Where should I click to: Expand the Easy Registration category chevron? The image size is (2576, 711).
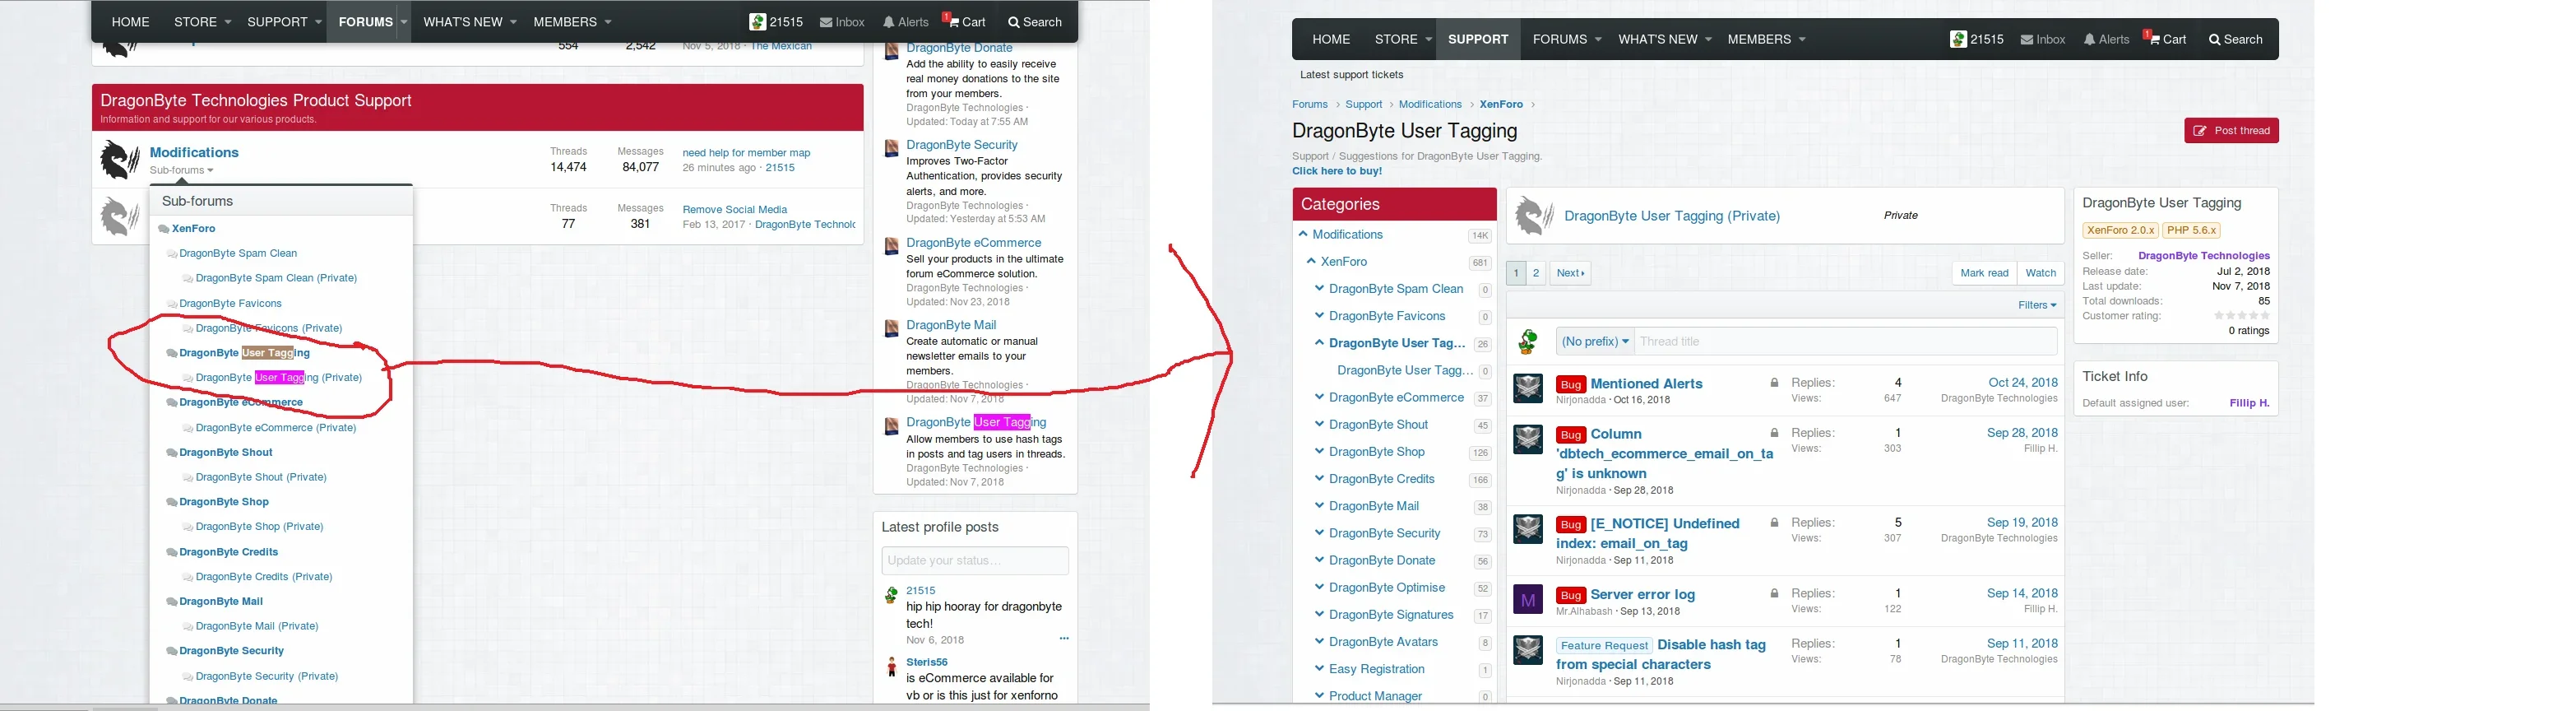coord(1319,668)
